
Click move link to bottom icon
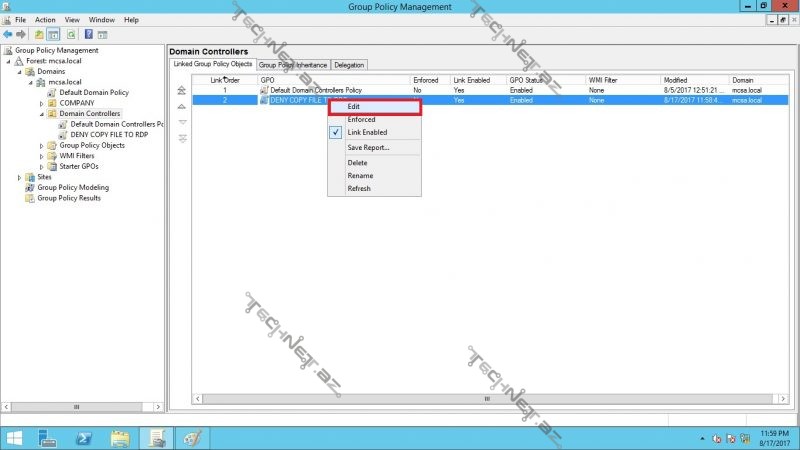click(x=182, y=138)
